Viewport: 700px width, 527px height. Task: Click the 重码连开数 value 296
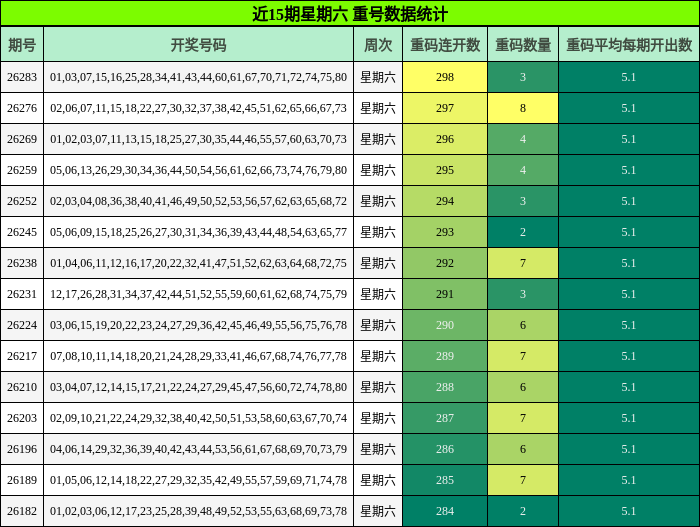point(445,139)
